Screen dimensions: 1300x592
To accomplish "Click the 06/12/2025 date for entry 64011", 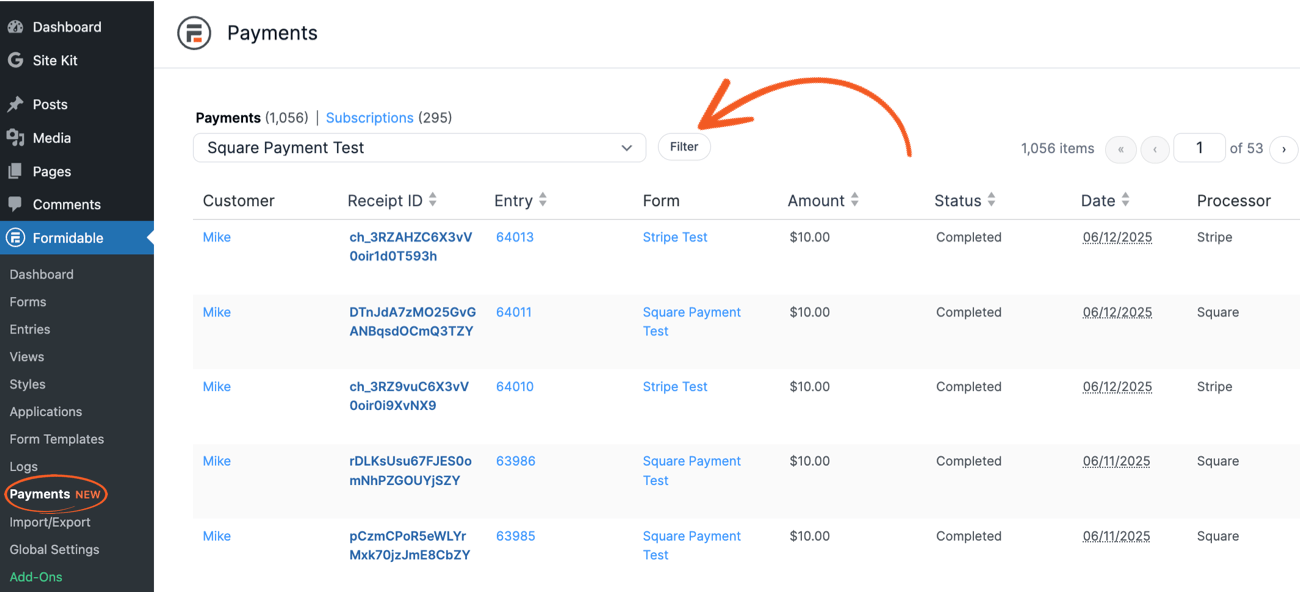I will (1117, 313).
